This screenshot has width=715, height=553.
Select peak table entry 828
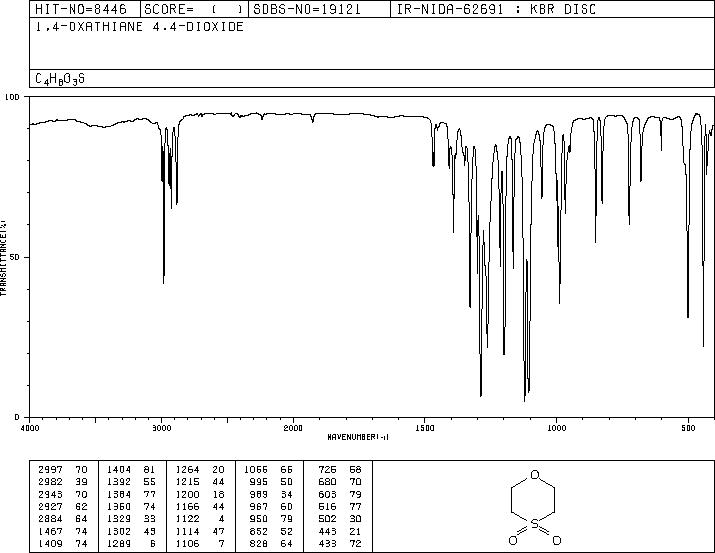(259, 544)
